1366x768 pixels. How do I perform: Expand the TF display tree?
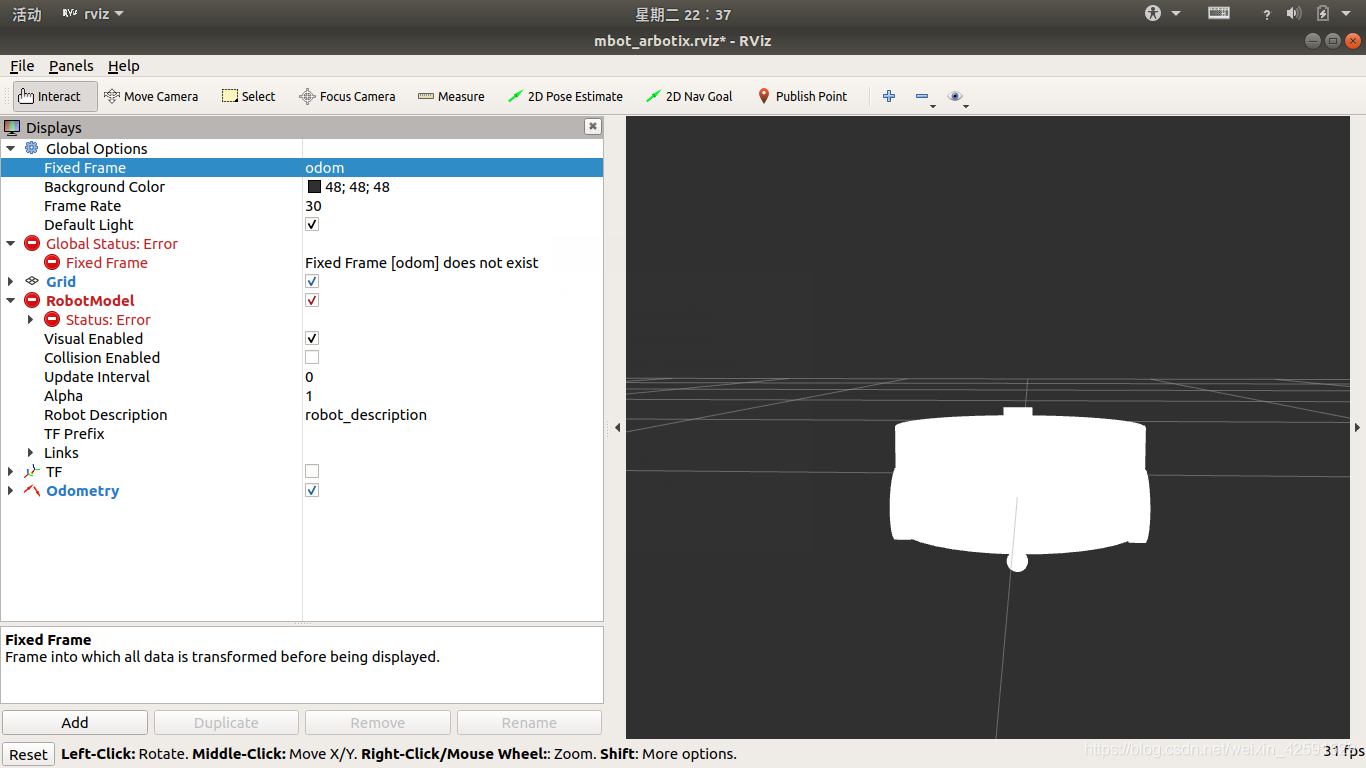point(10,471)
